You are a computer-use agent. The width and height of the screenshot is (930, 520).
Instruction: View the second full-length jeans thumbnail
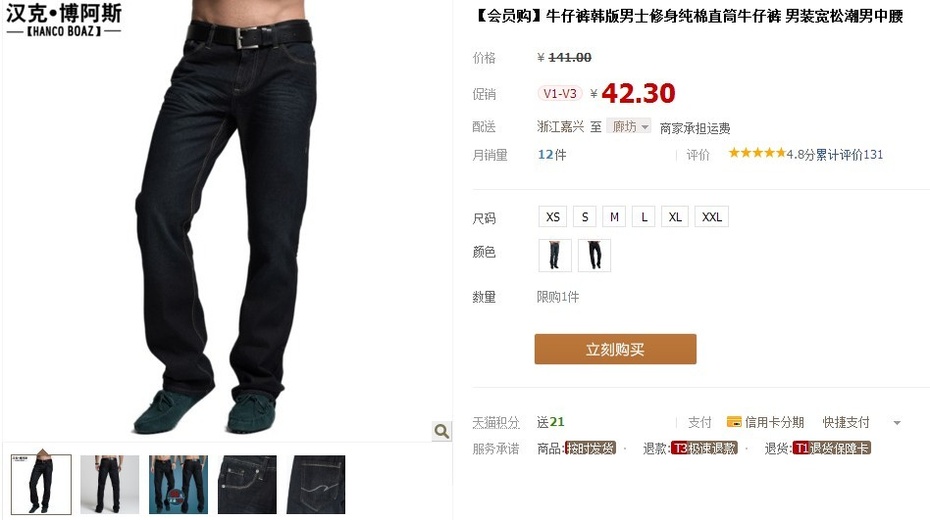pyautogui.click(x=110, y=484)
